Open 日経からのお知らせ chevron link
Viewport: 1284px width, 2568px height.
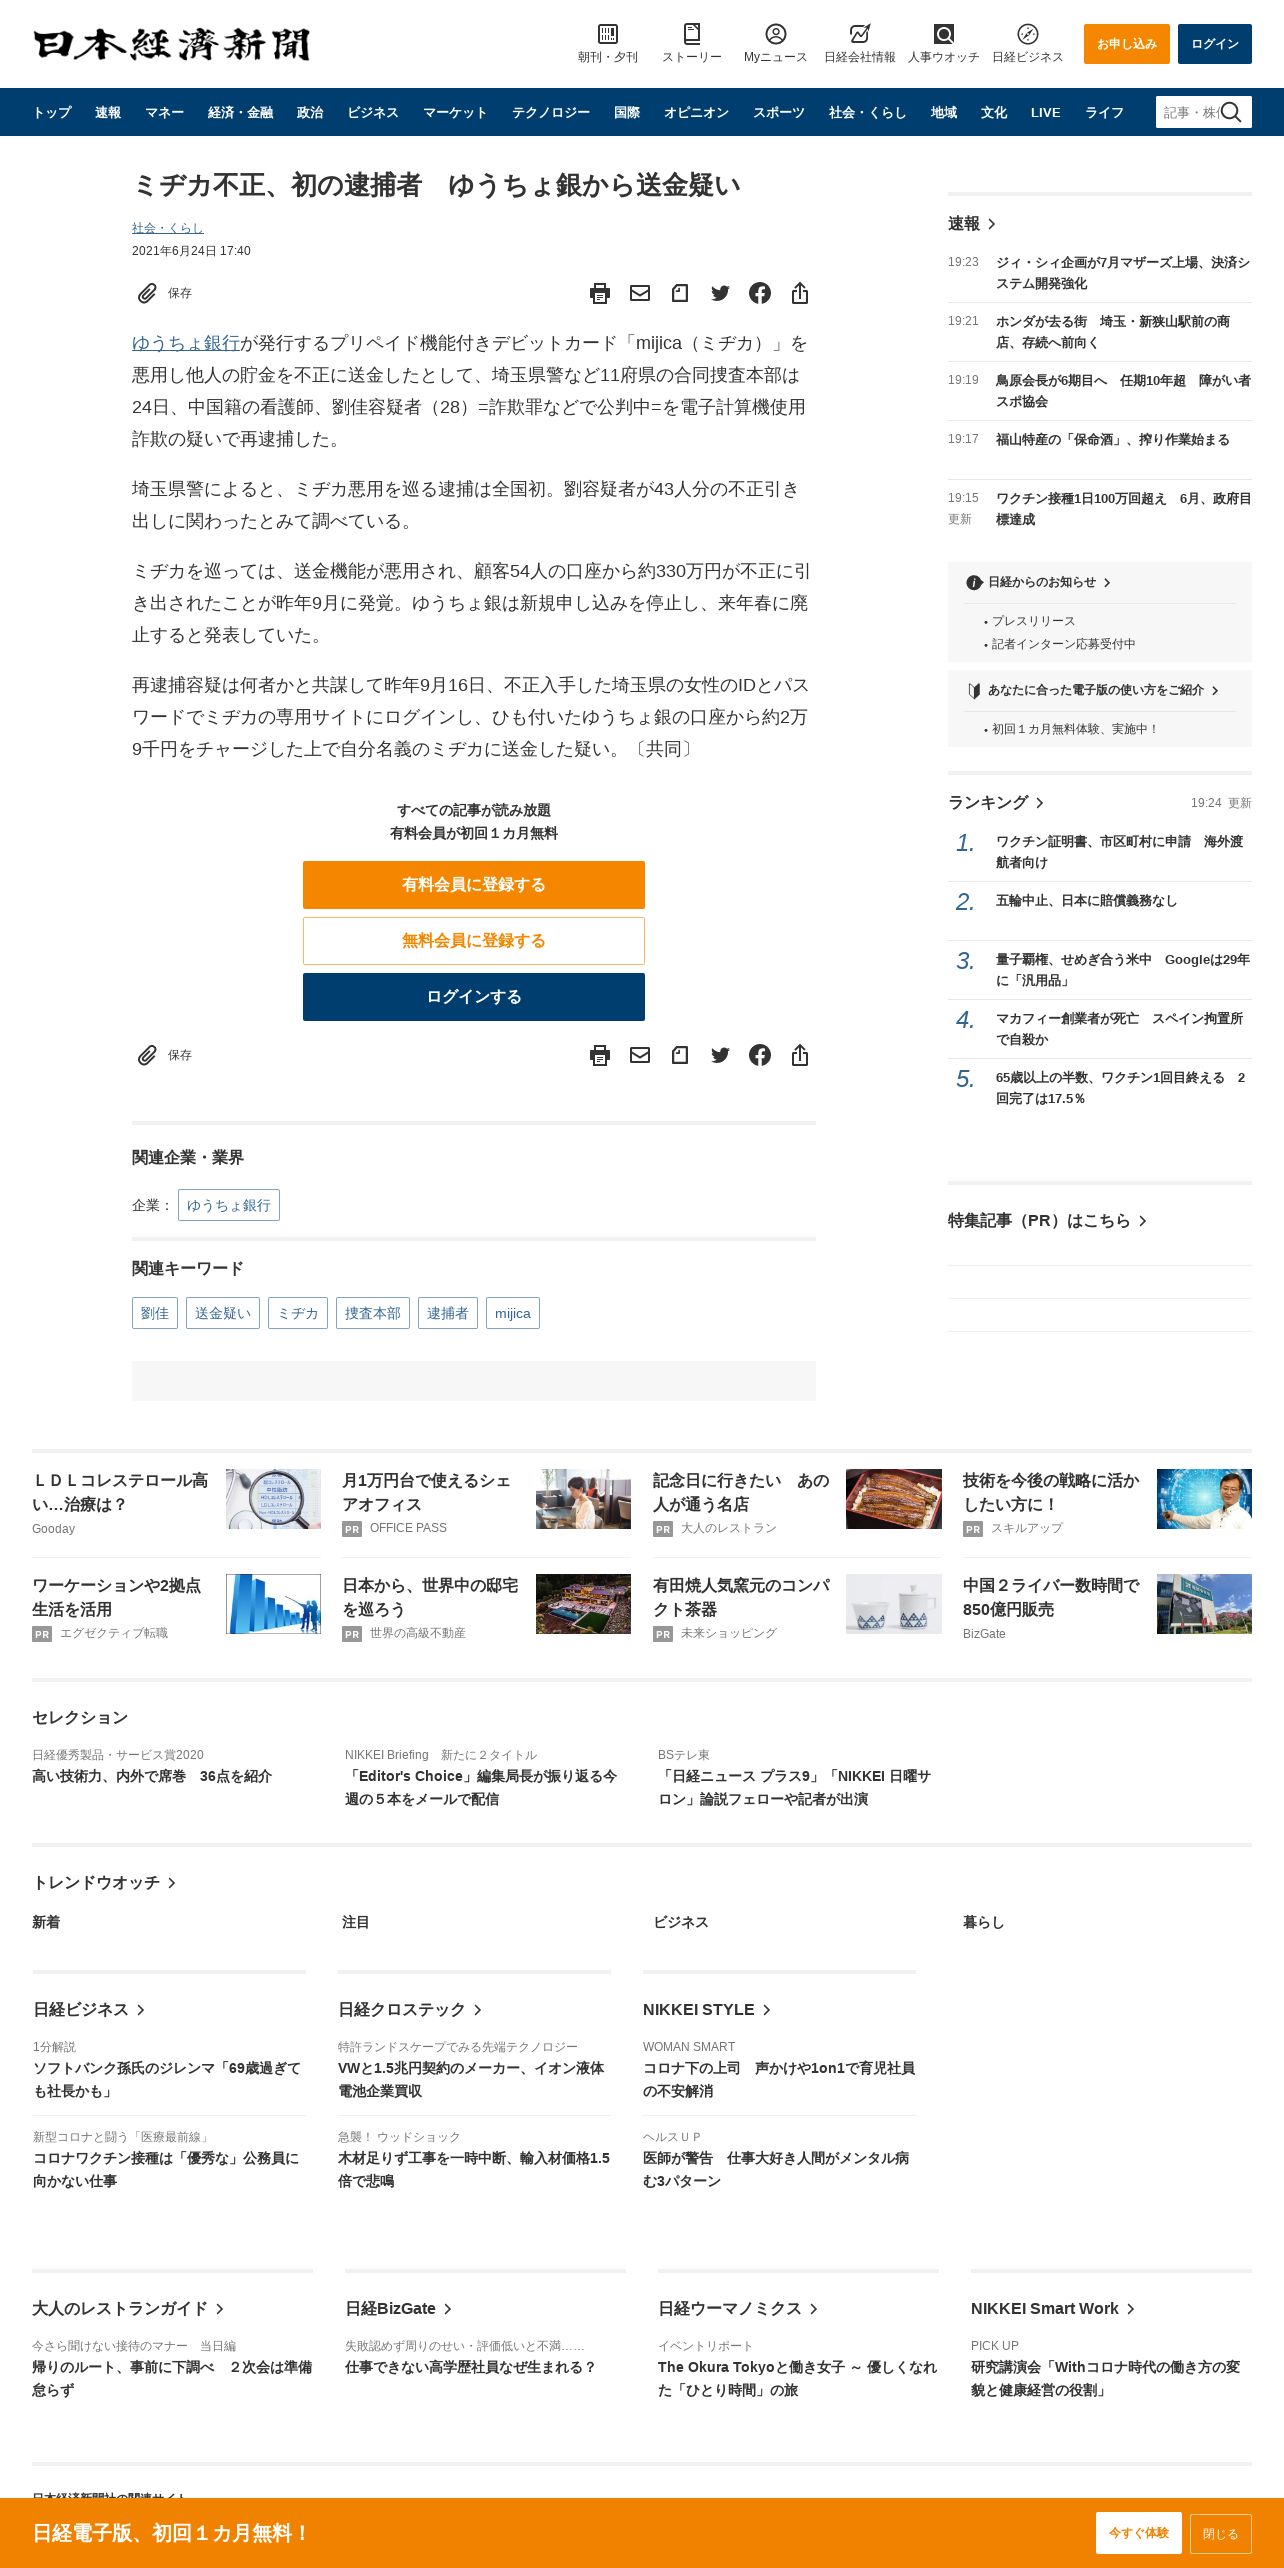point(1040,582)
